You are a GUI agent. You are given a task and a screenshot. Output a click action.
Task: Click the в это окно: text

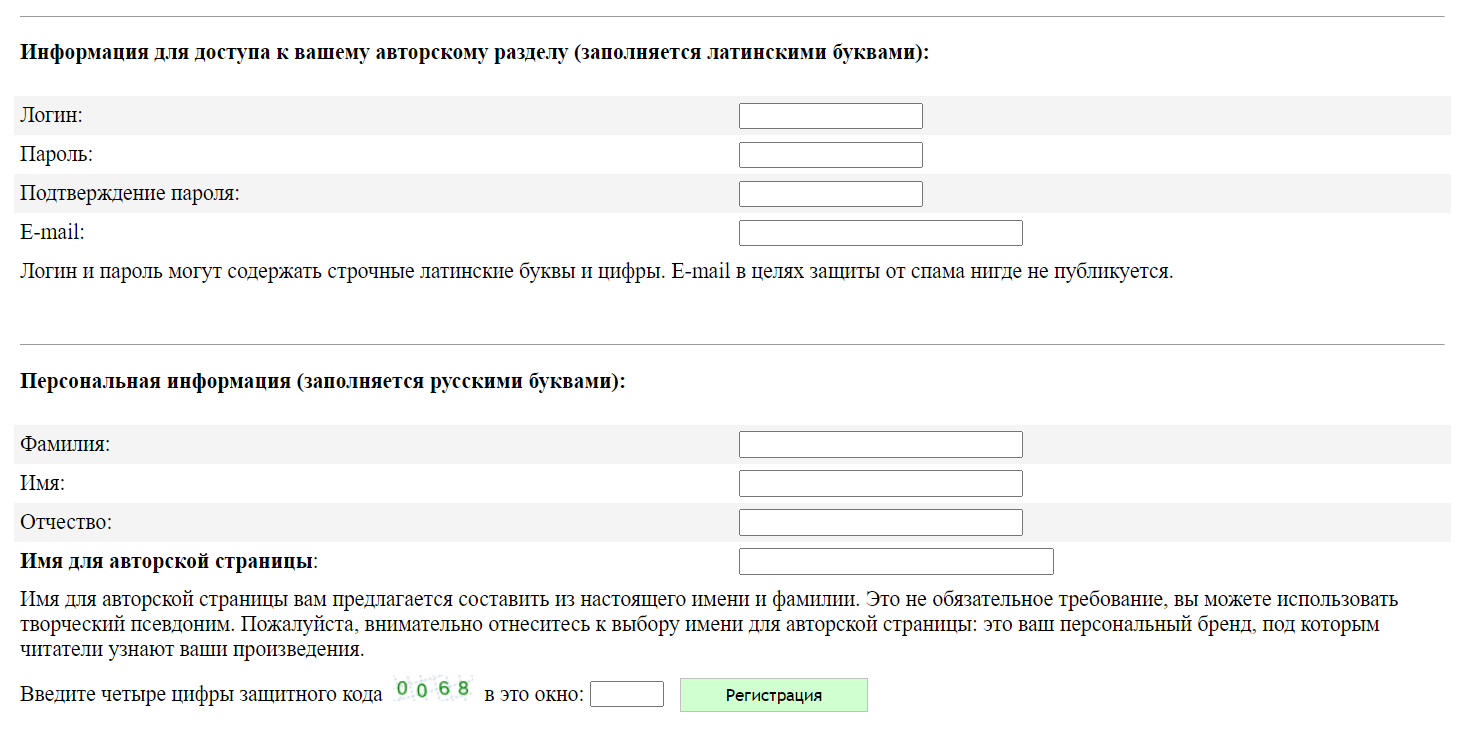(534, 694)
